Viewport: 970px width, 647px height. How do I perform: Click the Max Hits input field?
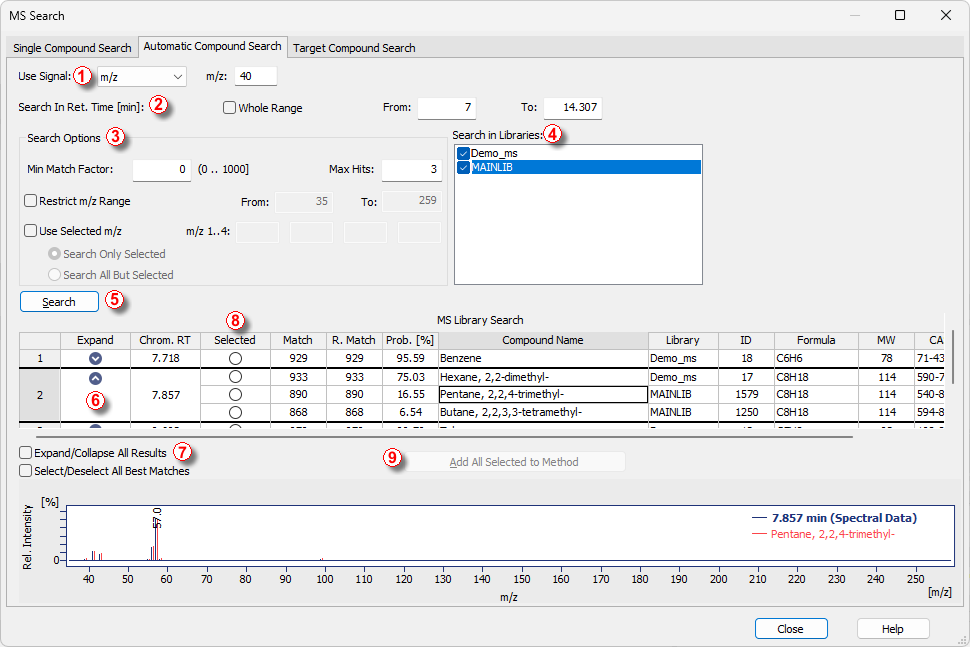(x=411, y=170)
